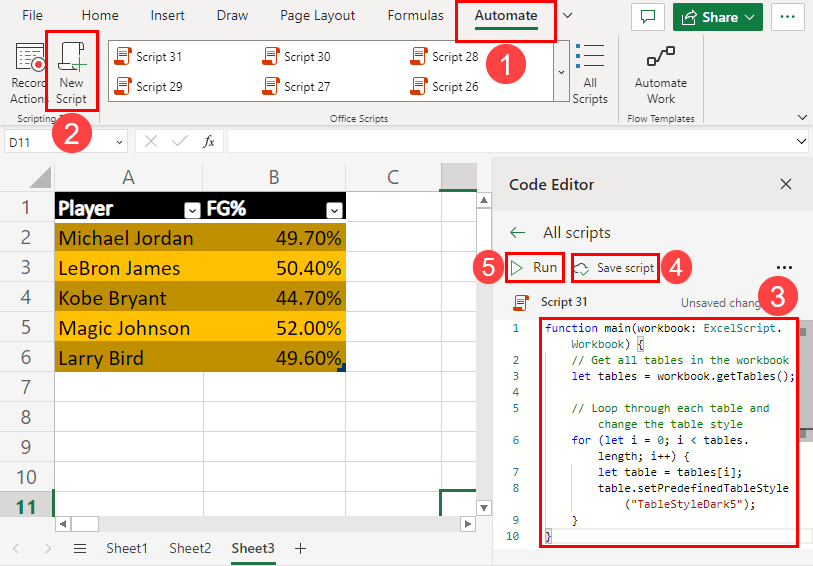Select the Kobe Bryant cell
The height and width of the screenshot is (566, 813).
(x=129, y=298)
